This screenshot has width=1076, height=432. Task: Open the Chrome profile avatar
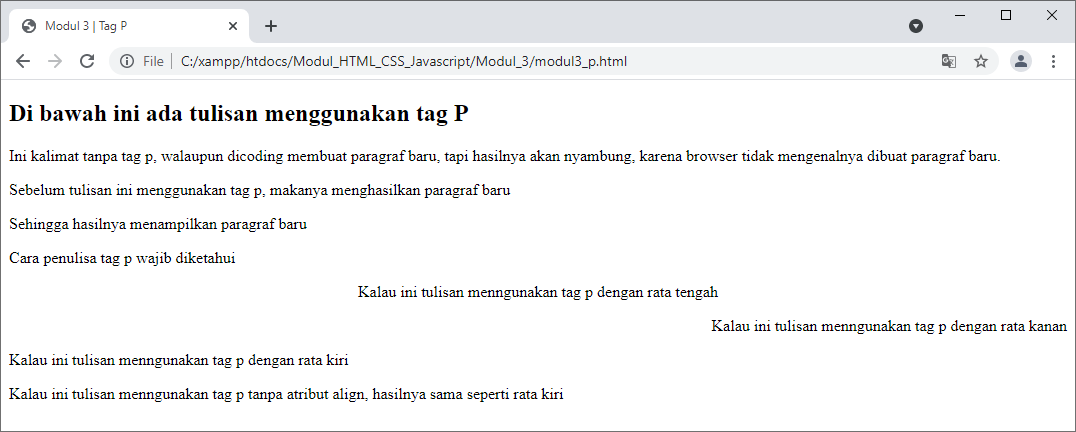[x=1020, y=62]
